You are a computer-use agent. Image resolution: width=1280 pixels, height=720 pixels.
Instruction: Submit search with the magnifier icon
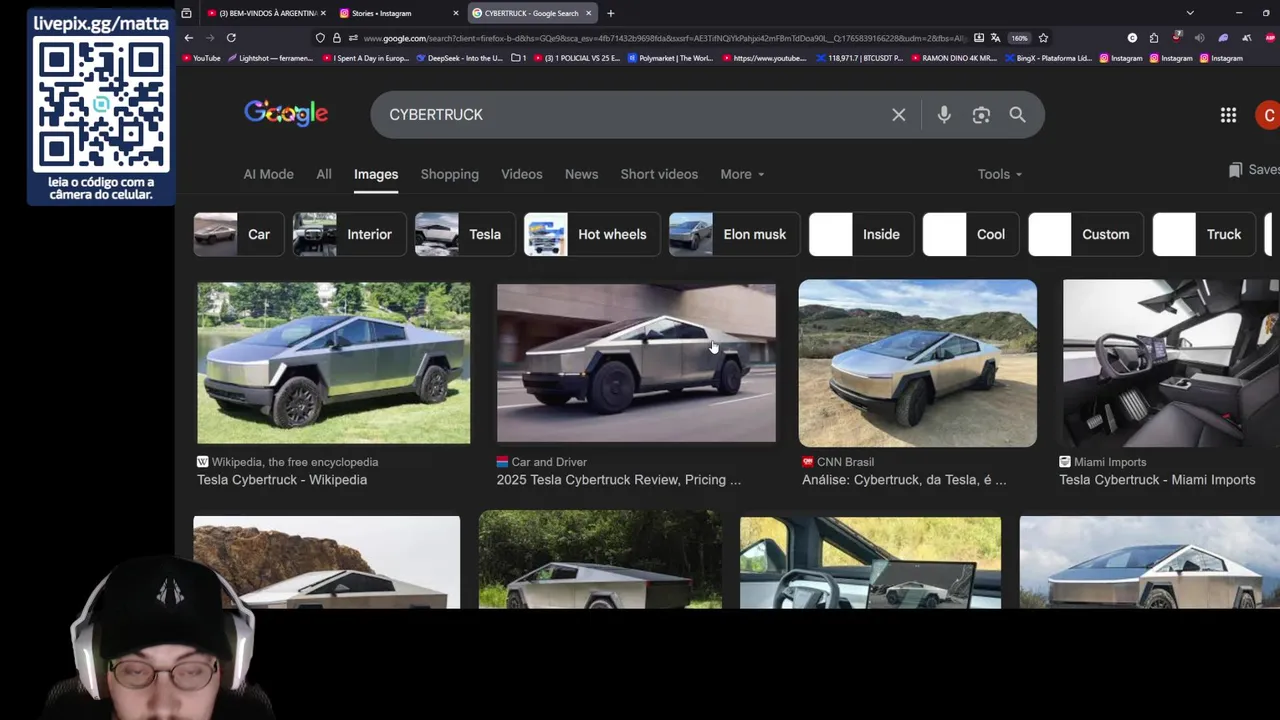click(1017, 115)
